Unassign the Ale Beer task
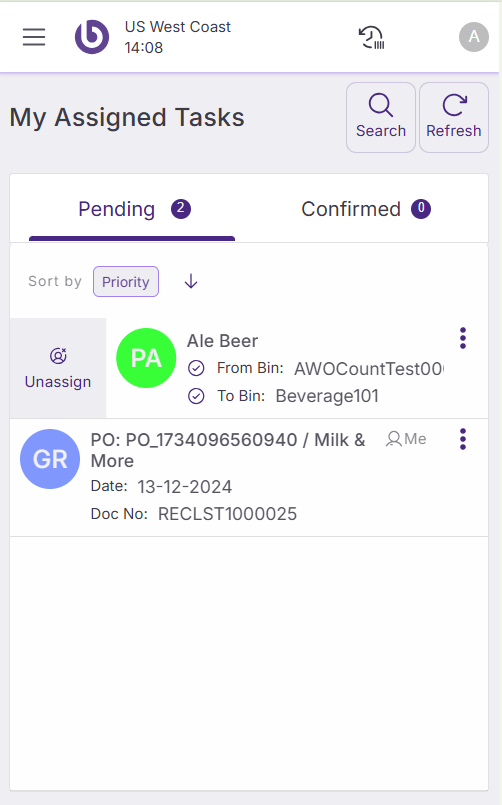The image size is (502, 805). pos(58,368)
